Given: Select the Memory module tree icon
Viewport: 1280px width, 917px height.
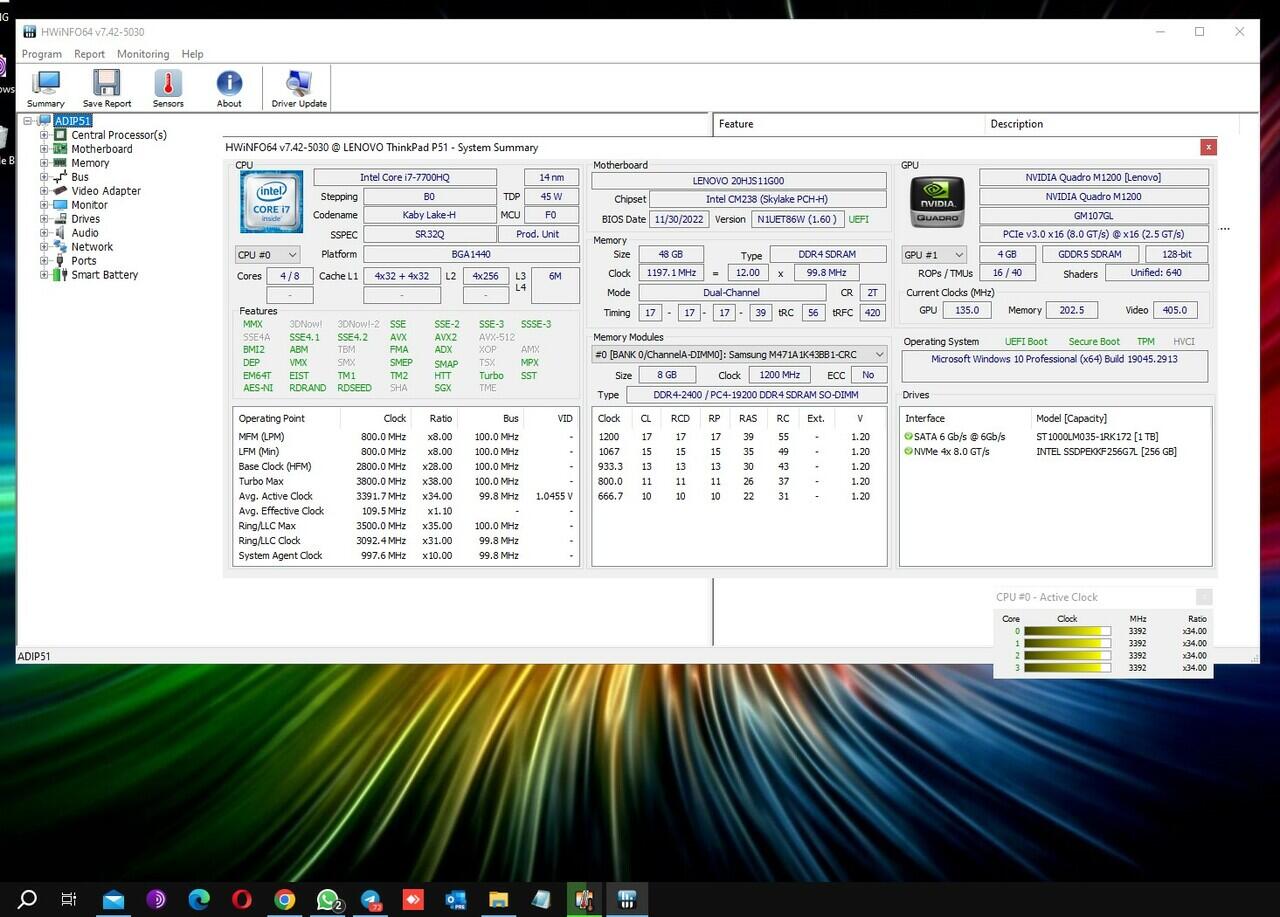Looking at the screenshot, I should coord(60,163).
